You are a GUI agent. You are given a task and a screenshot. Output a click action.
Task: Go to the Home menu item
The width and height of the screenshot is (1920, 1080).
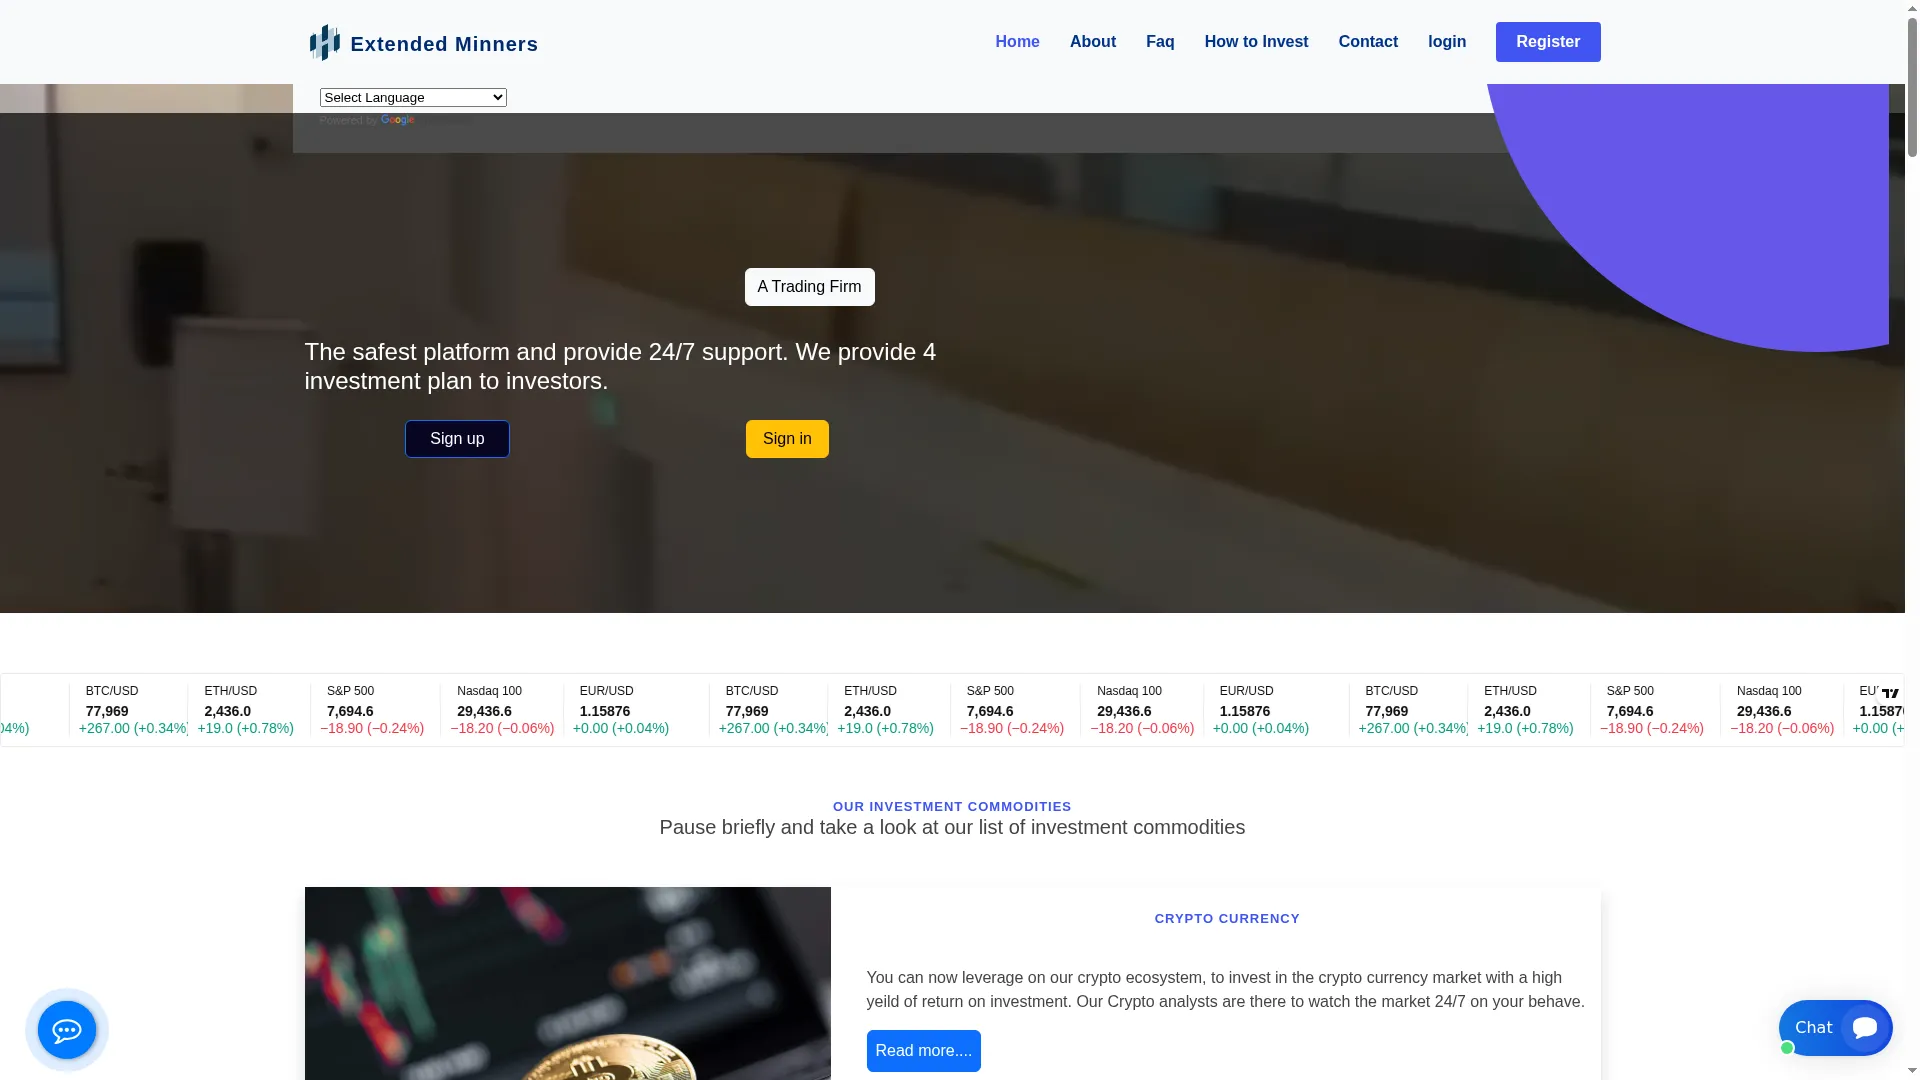click(x=1017, y=42)
